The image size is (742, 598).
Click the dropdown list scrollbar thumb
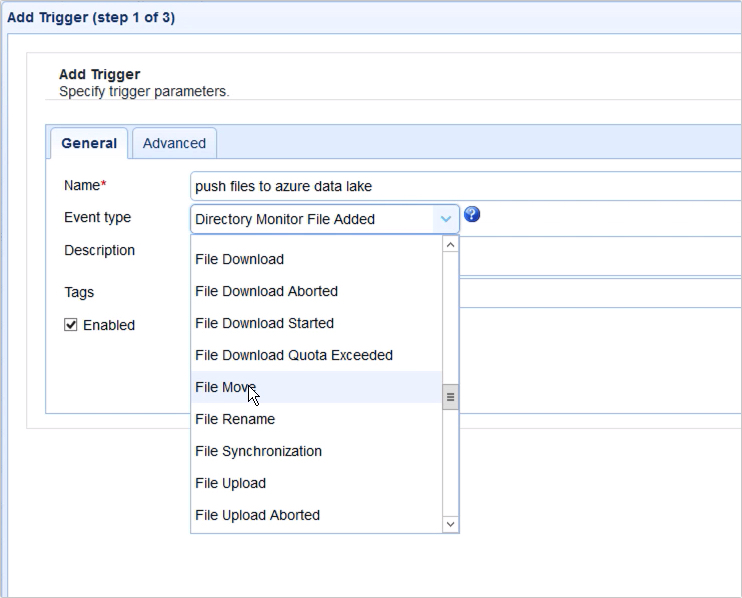[x=450, y=397]
